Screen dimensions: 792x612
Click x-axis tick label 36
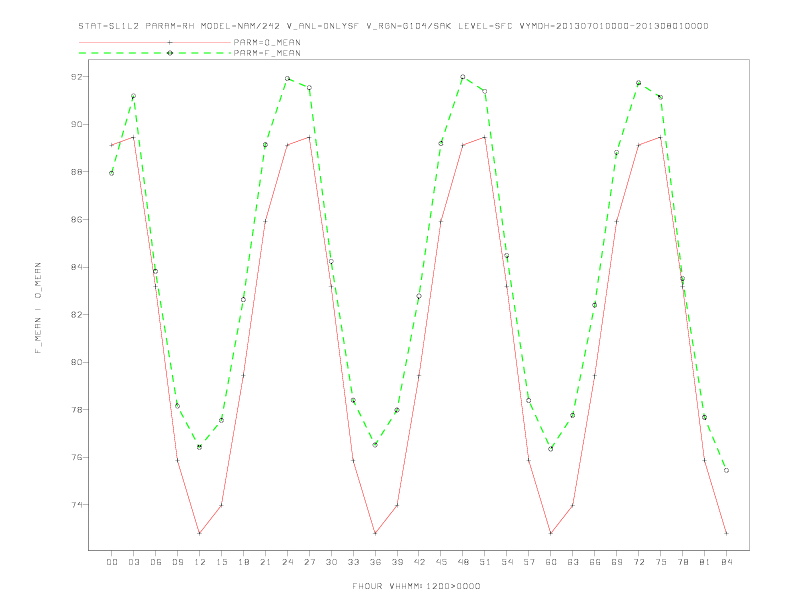375,562
